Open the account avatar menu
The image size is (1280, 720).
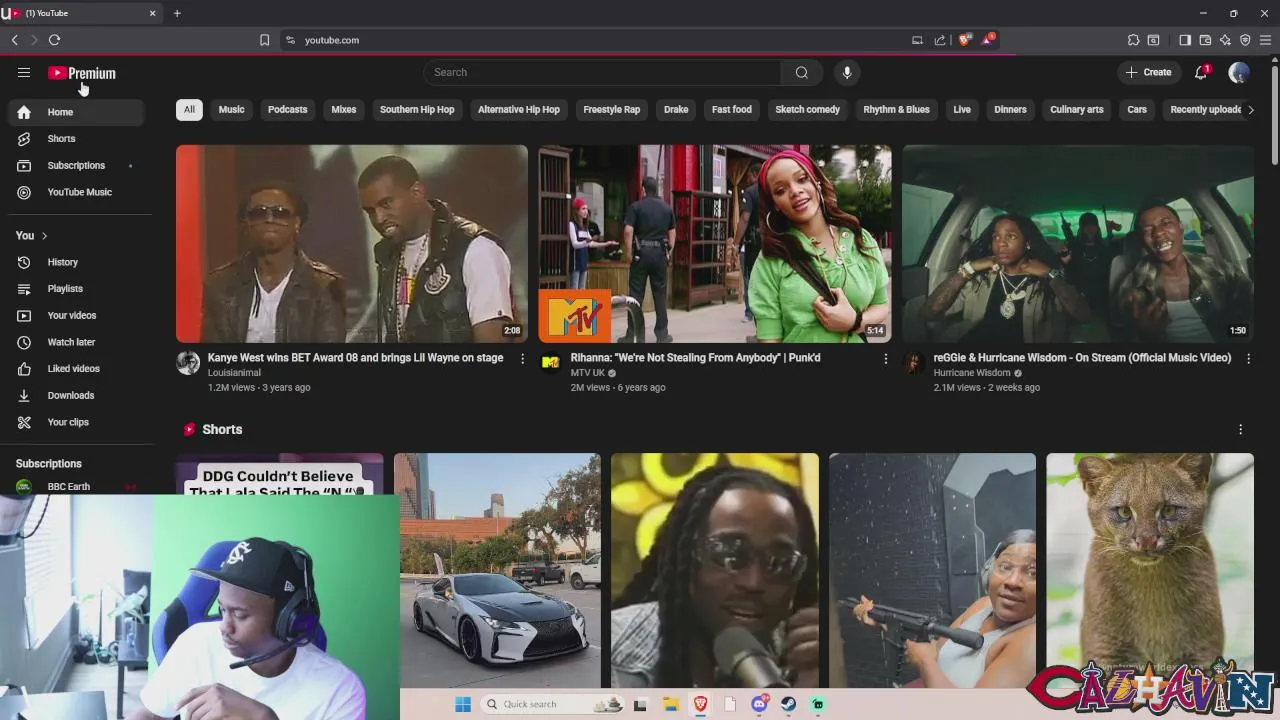1239,72
